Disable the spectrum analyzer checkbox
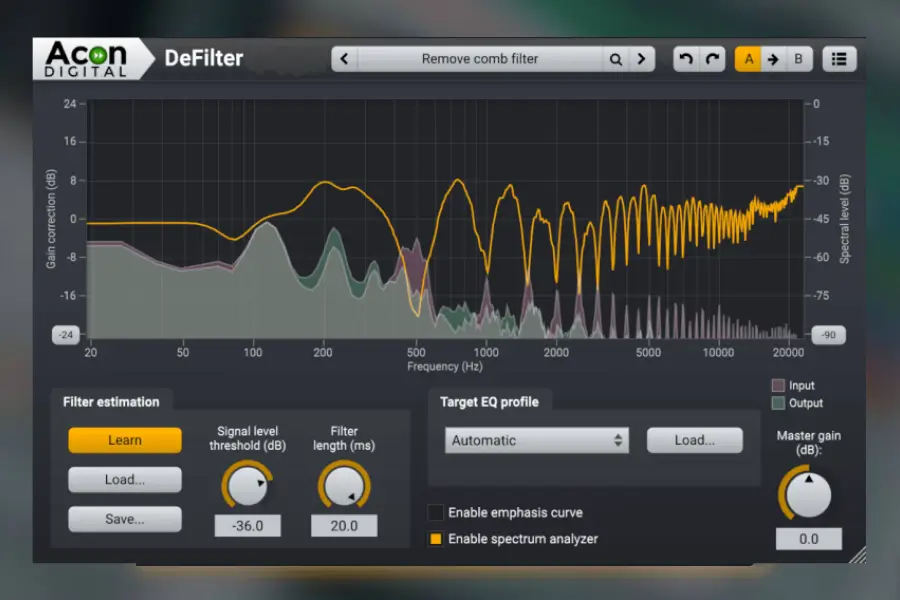Image resolution: width=900 pixels, height=600 pixels. (436, 539)
